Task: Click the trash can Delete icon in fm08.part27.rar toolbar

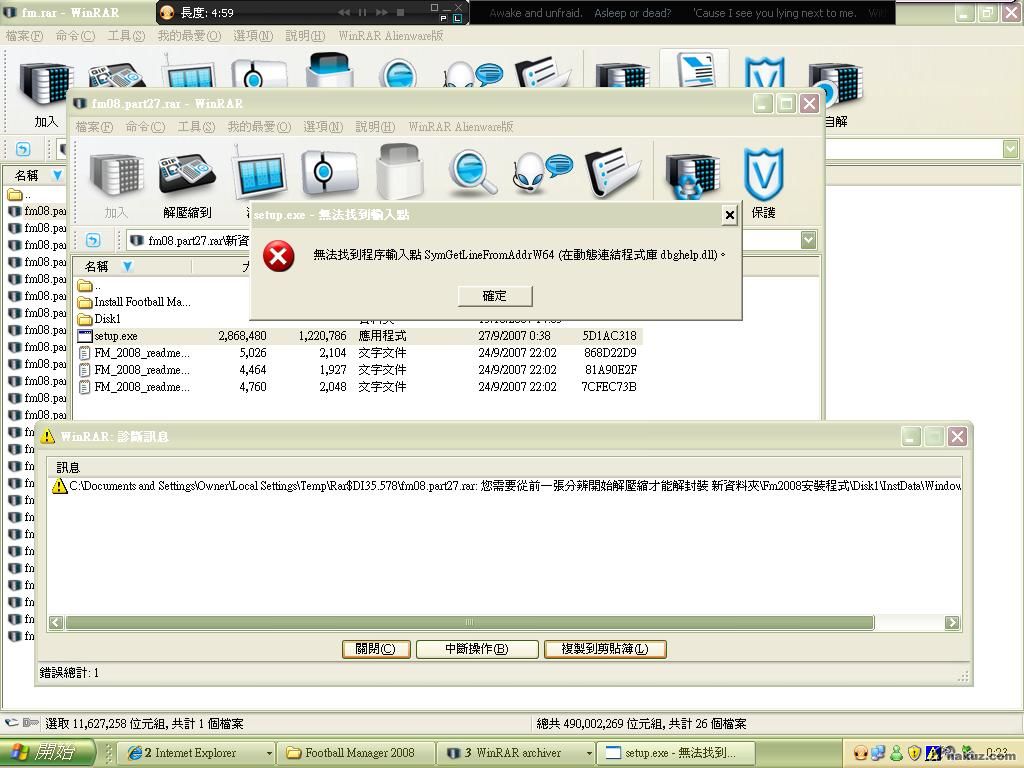Action: (x=400, y=171)
